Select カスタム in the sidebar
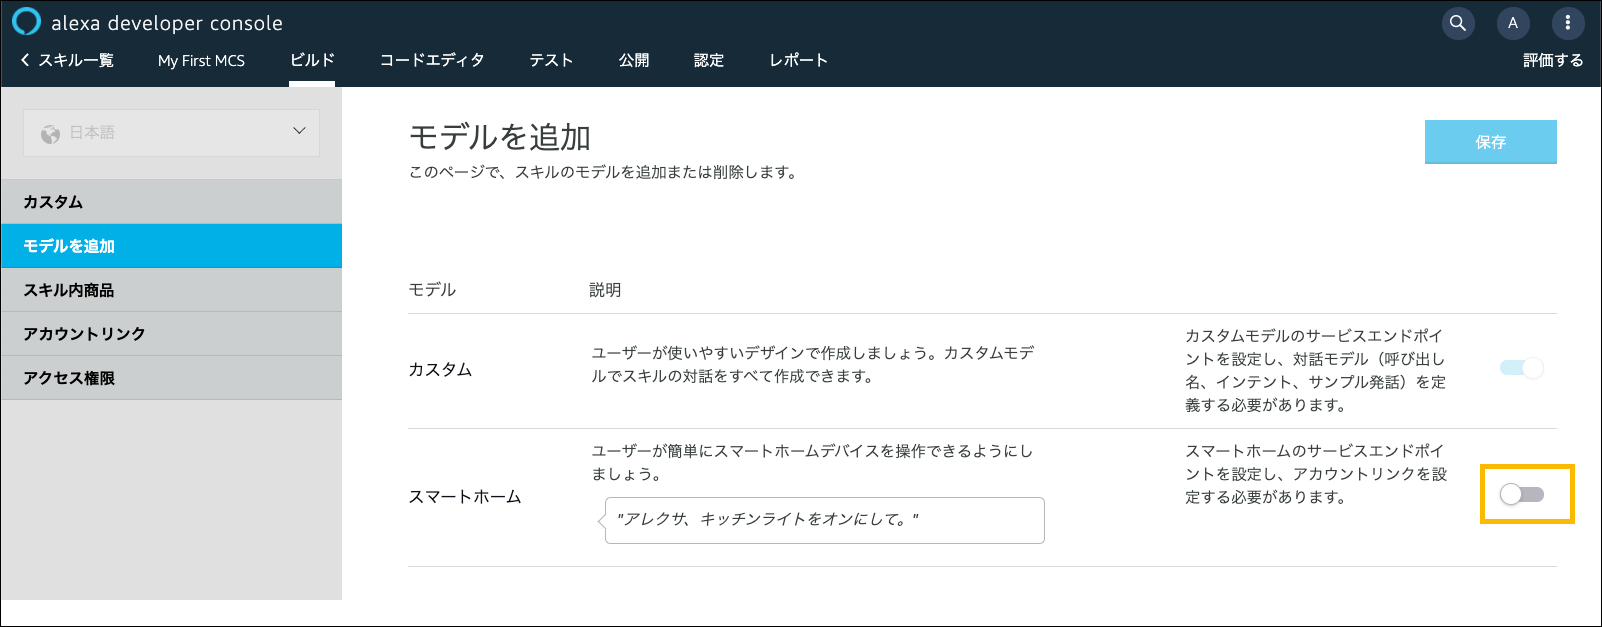This screenshot has width=1602, height=627. (x=171, y=202)
